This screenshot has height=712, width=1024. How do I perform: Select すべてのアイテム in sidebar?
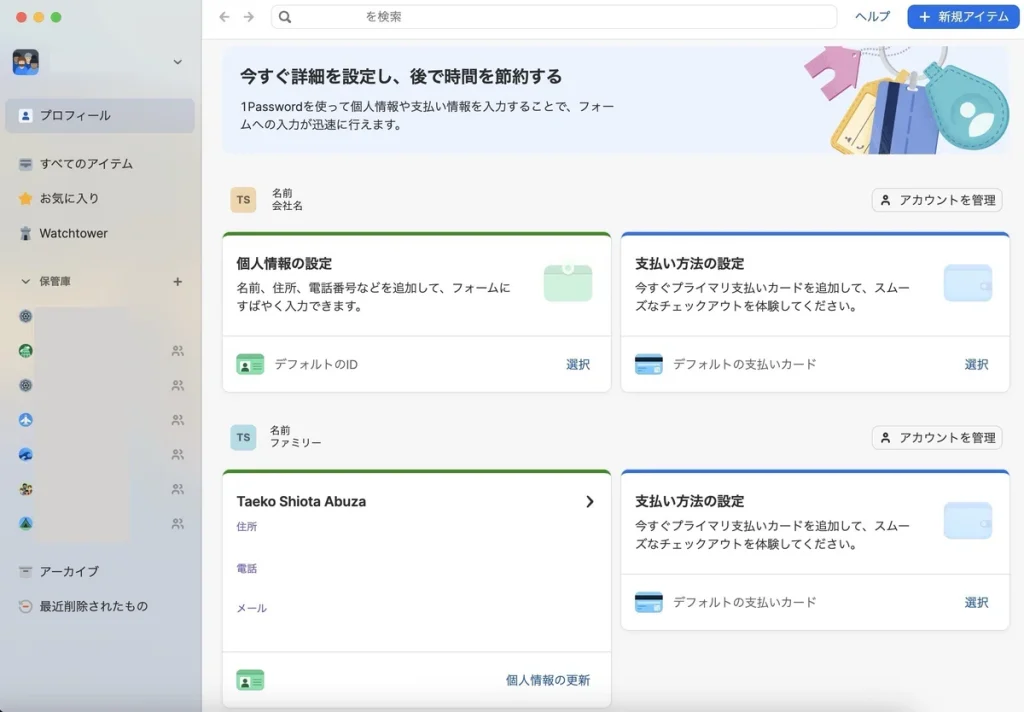[86, 164]
